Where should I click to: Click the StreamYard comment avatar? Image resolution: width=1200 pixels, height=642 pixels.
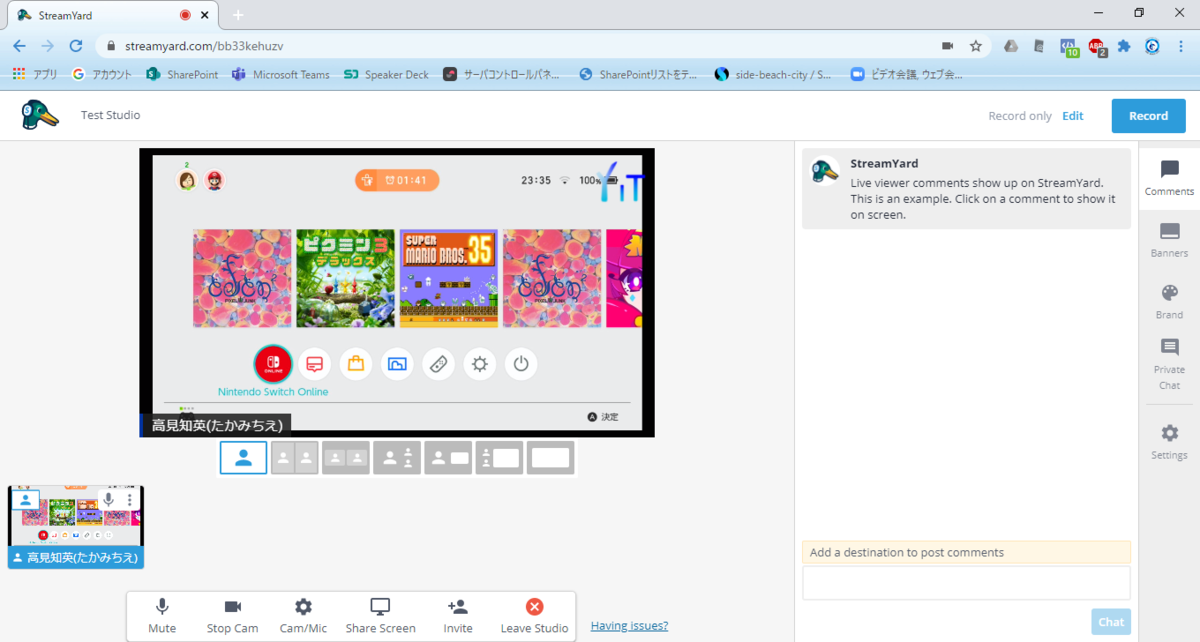(x=824, y=171)
